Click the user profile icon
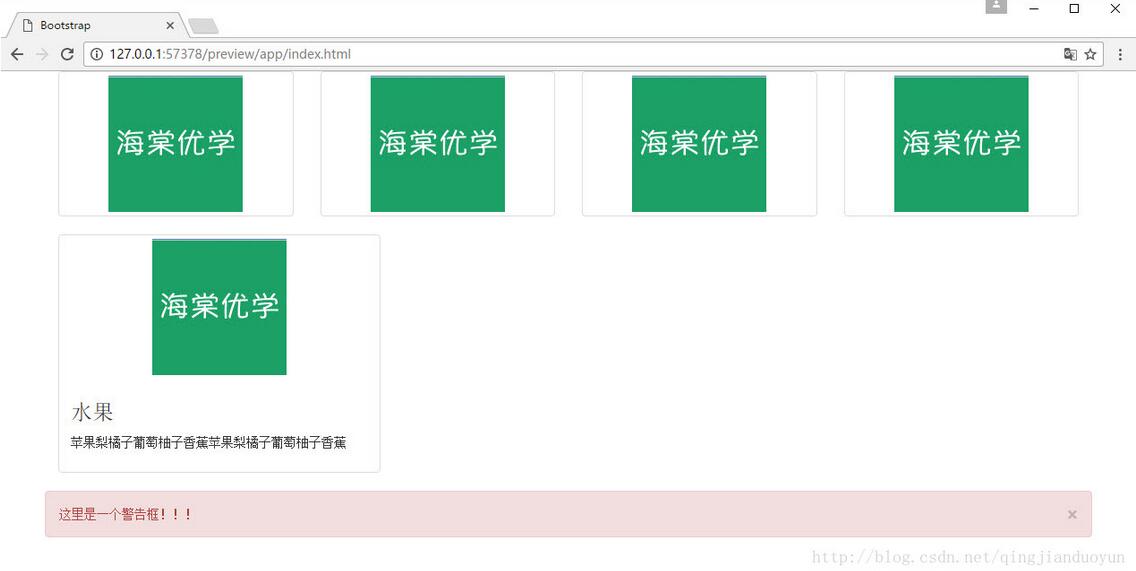 996,7
